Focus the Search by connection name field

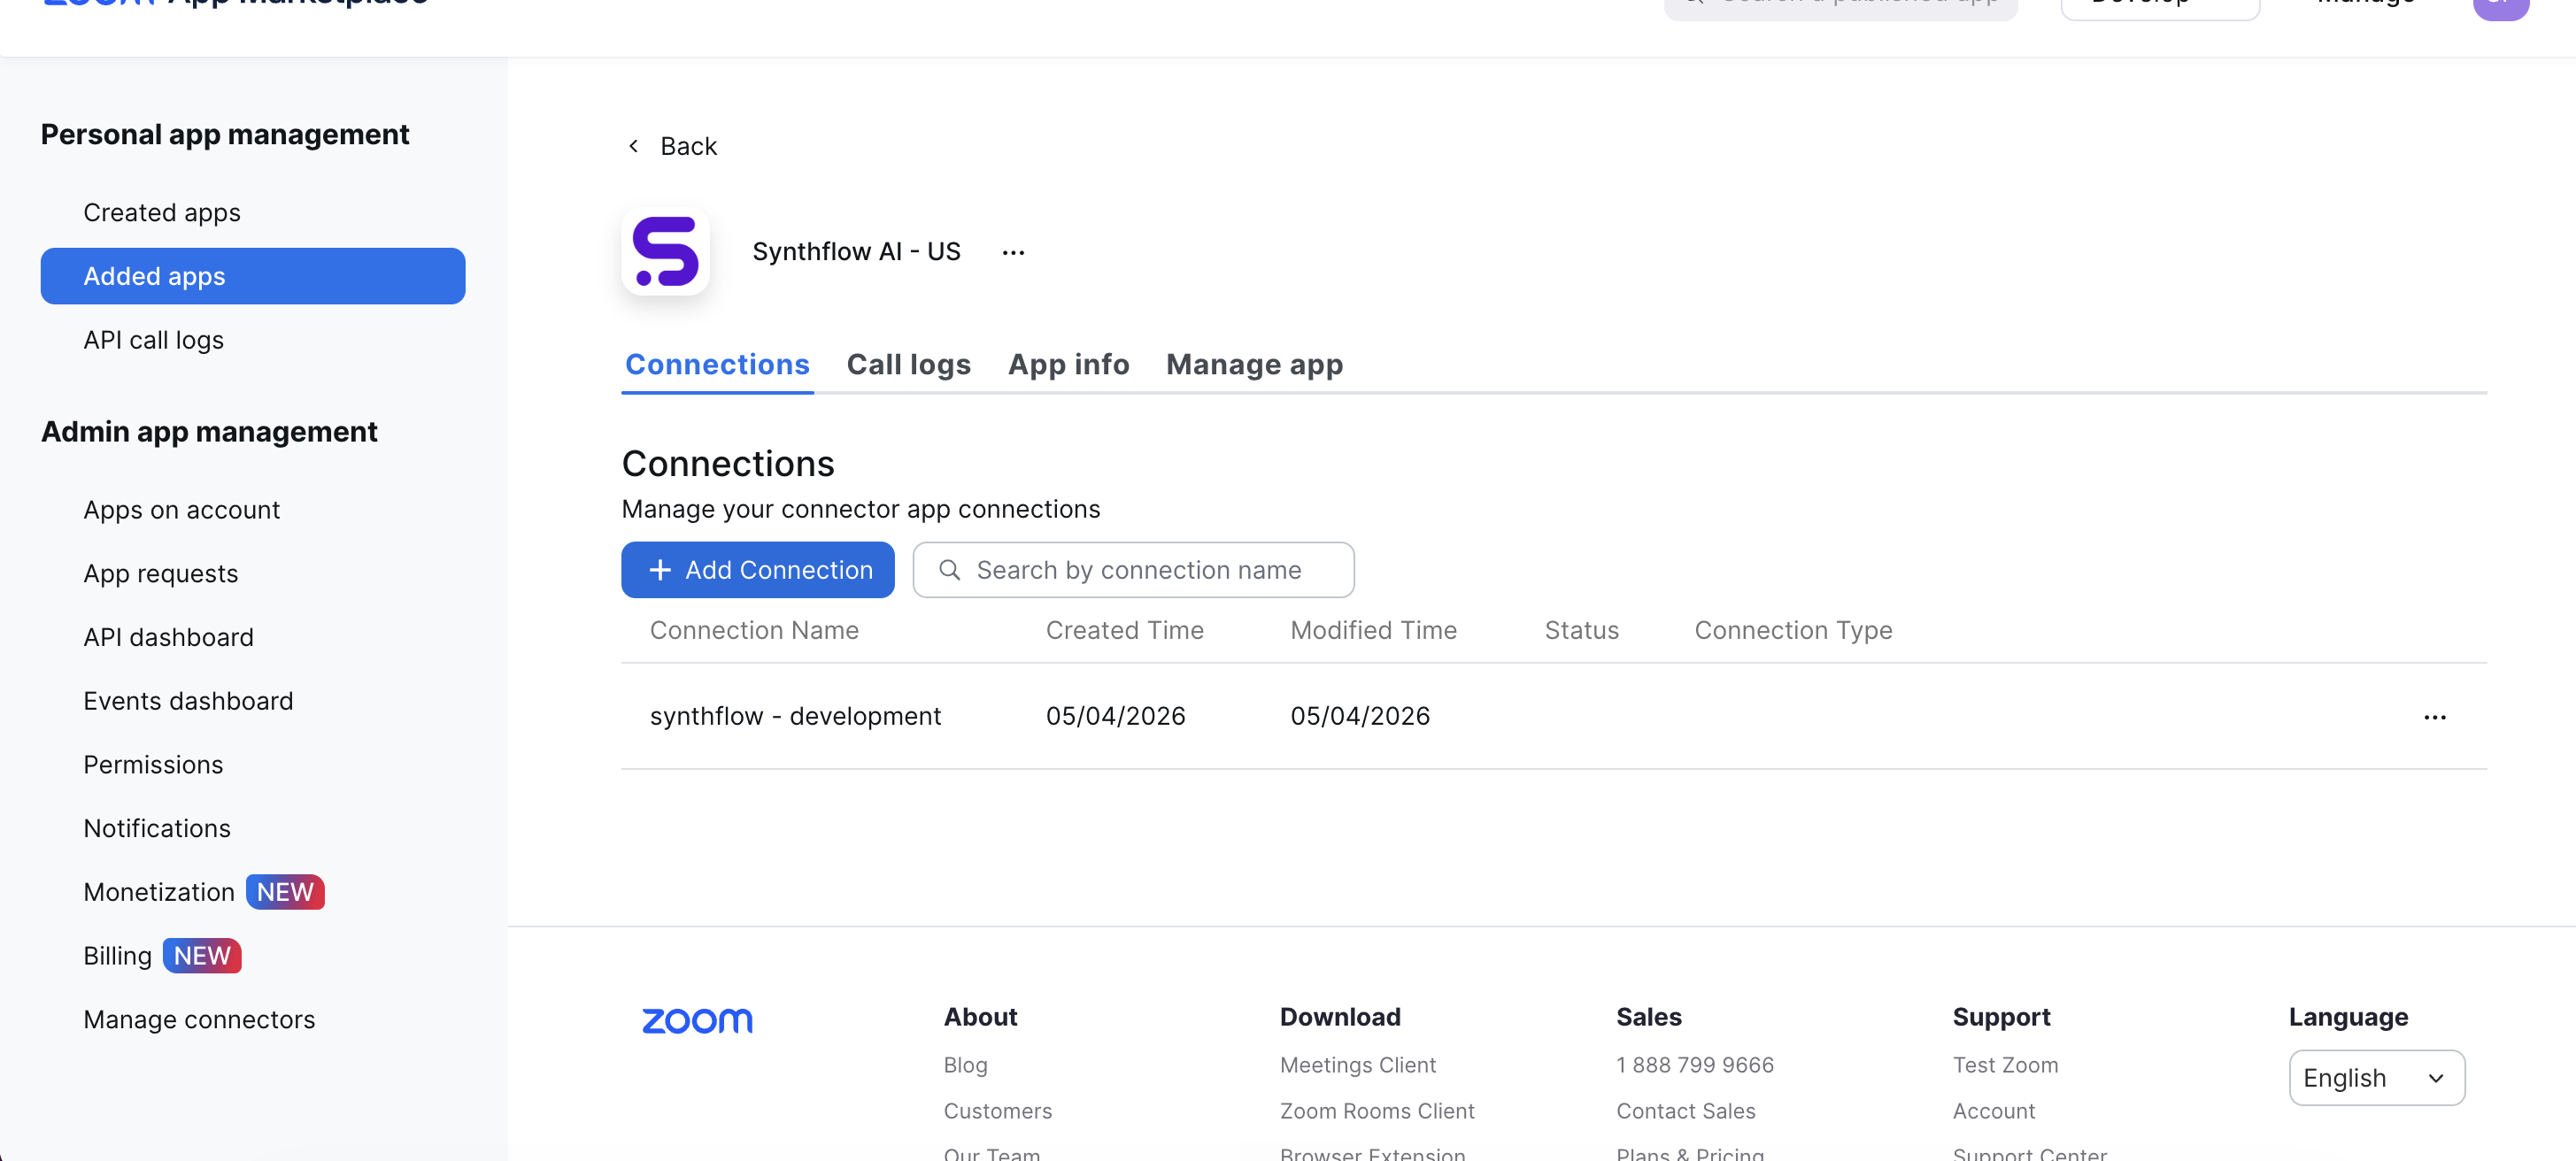1133,570
